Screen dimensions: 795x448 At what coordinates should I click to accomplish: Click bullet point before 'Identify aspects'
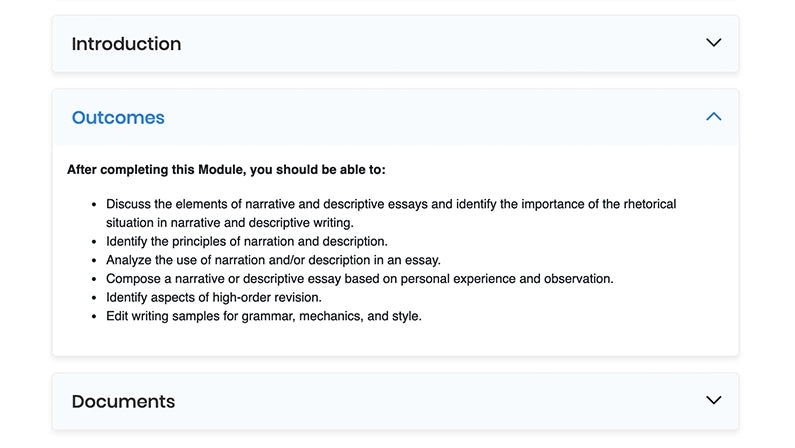point(95,298)
